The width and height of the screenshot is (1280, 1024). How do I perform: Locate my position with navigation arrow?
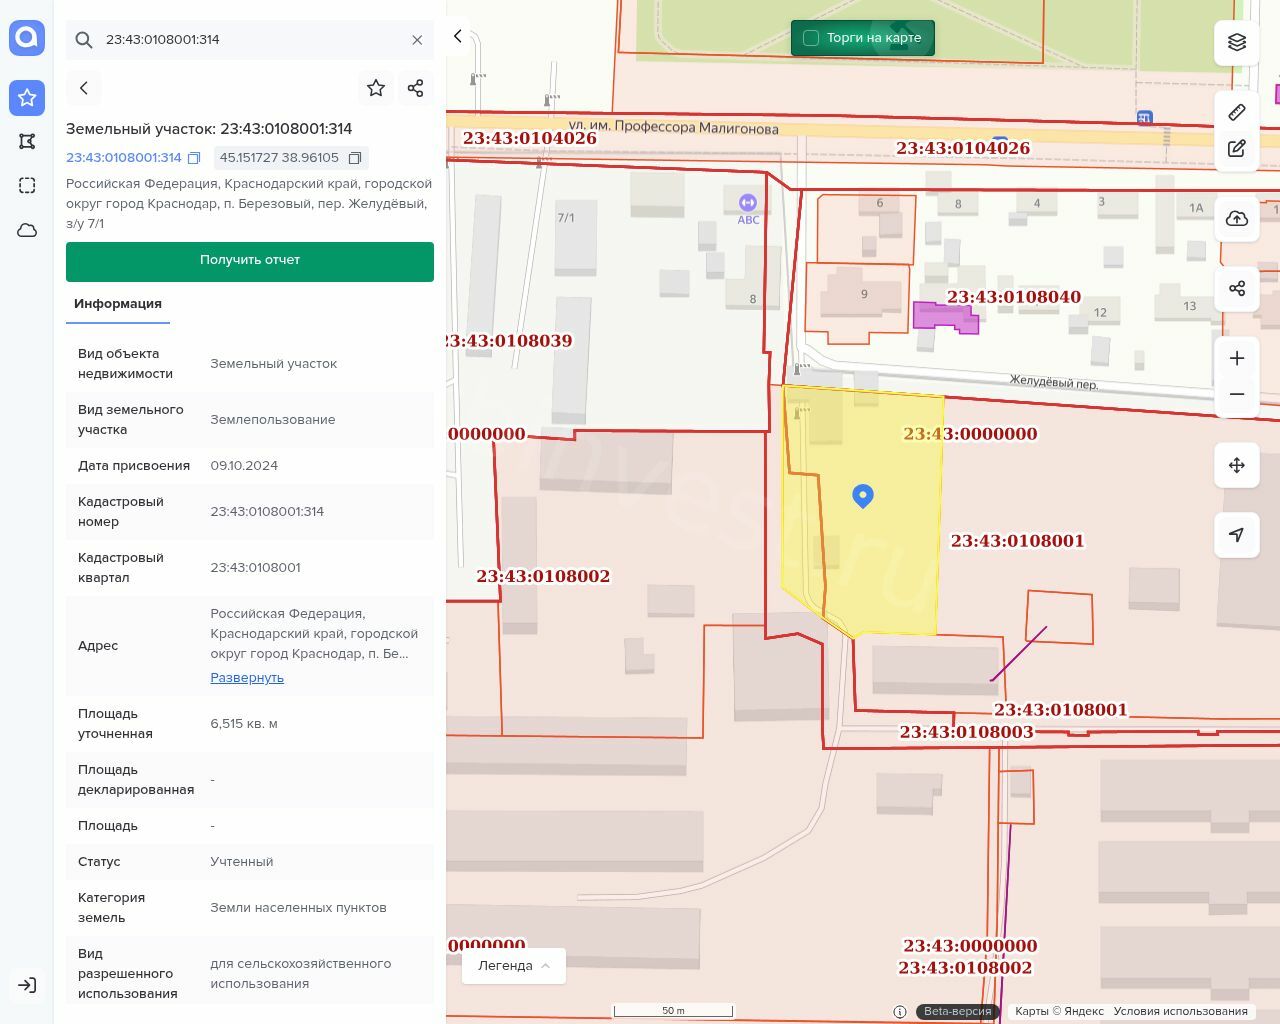click(x=1237, y=535)
